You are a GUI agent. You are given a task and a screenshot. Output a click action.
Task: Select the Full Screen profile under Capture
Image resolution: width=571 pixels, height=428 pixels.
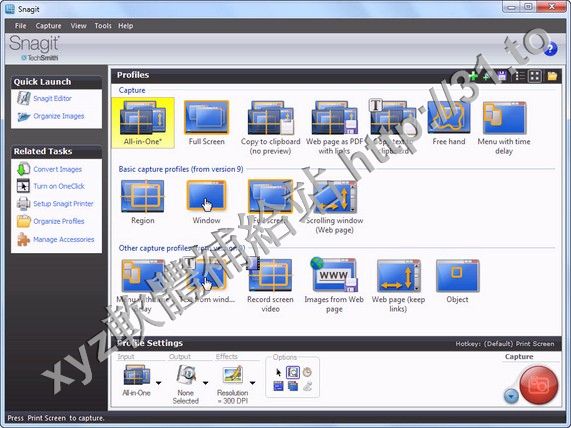click(x=206, y=123)
